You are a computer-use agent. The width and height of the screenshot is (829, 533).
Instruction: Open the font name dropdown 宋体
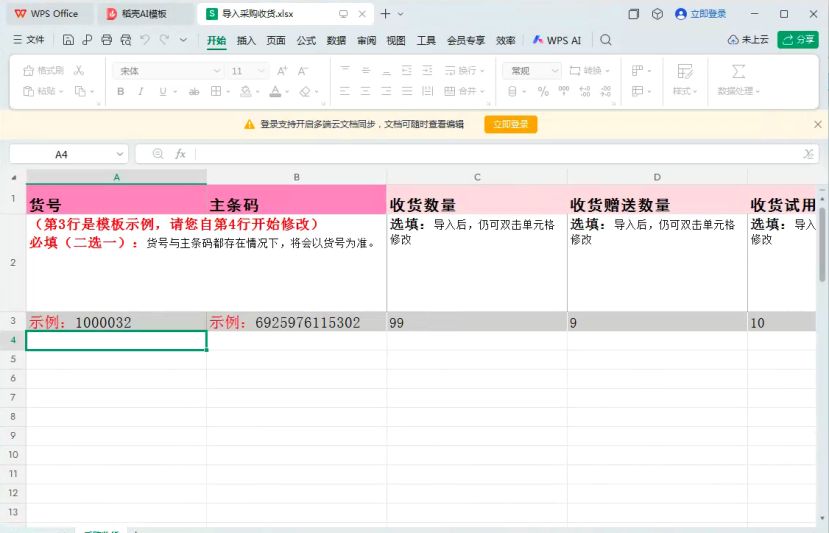(x=217, y=71)
